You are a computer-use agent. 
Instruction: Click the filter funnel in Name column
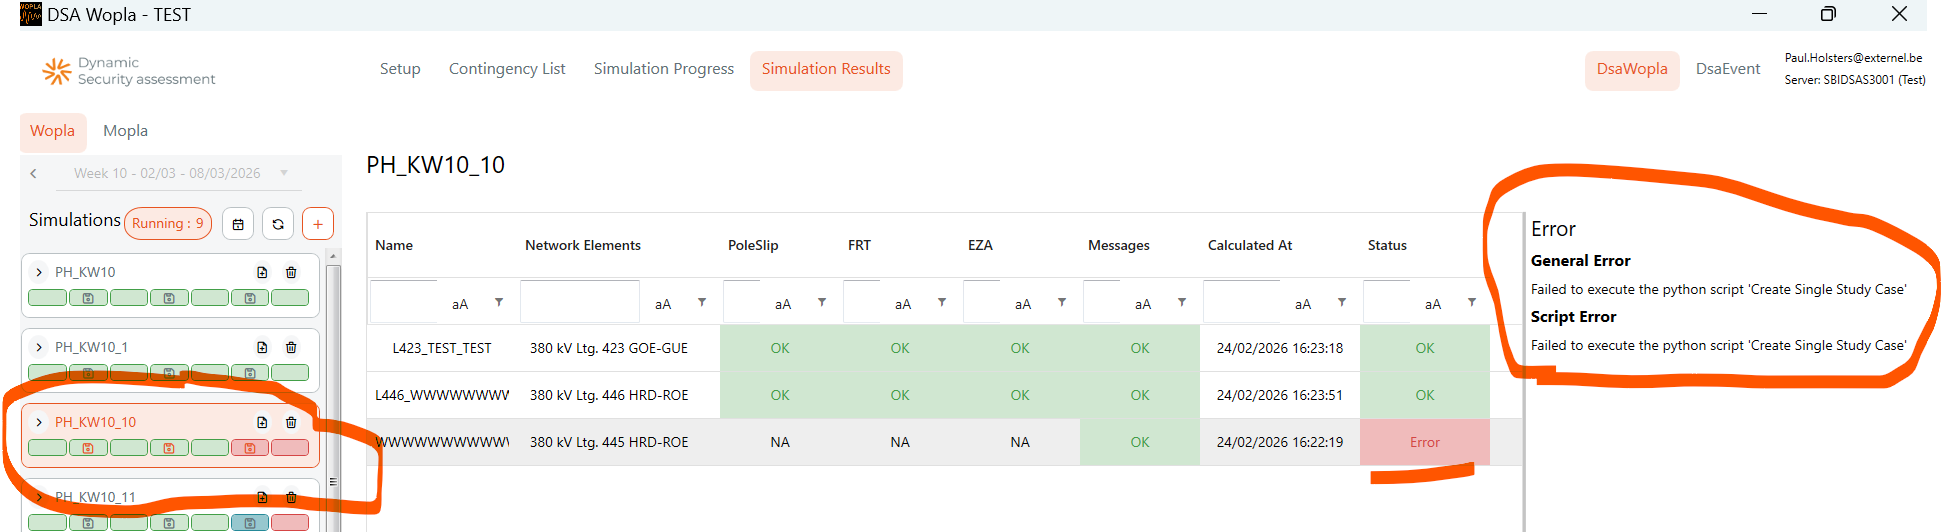coord(499,302)
